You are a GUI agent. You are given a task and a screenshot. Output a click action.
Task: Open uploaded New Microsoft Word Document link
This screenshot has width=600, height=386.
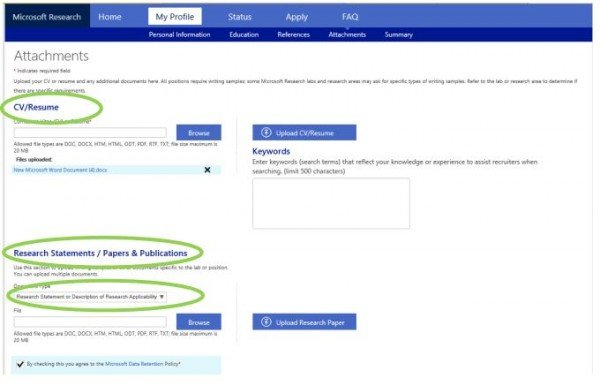(x=60, y=170)
